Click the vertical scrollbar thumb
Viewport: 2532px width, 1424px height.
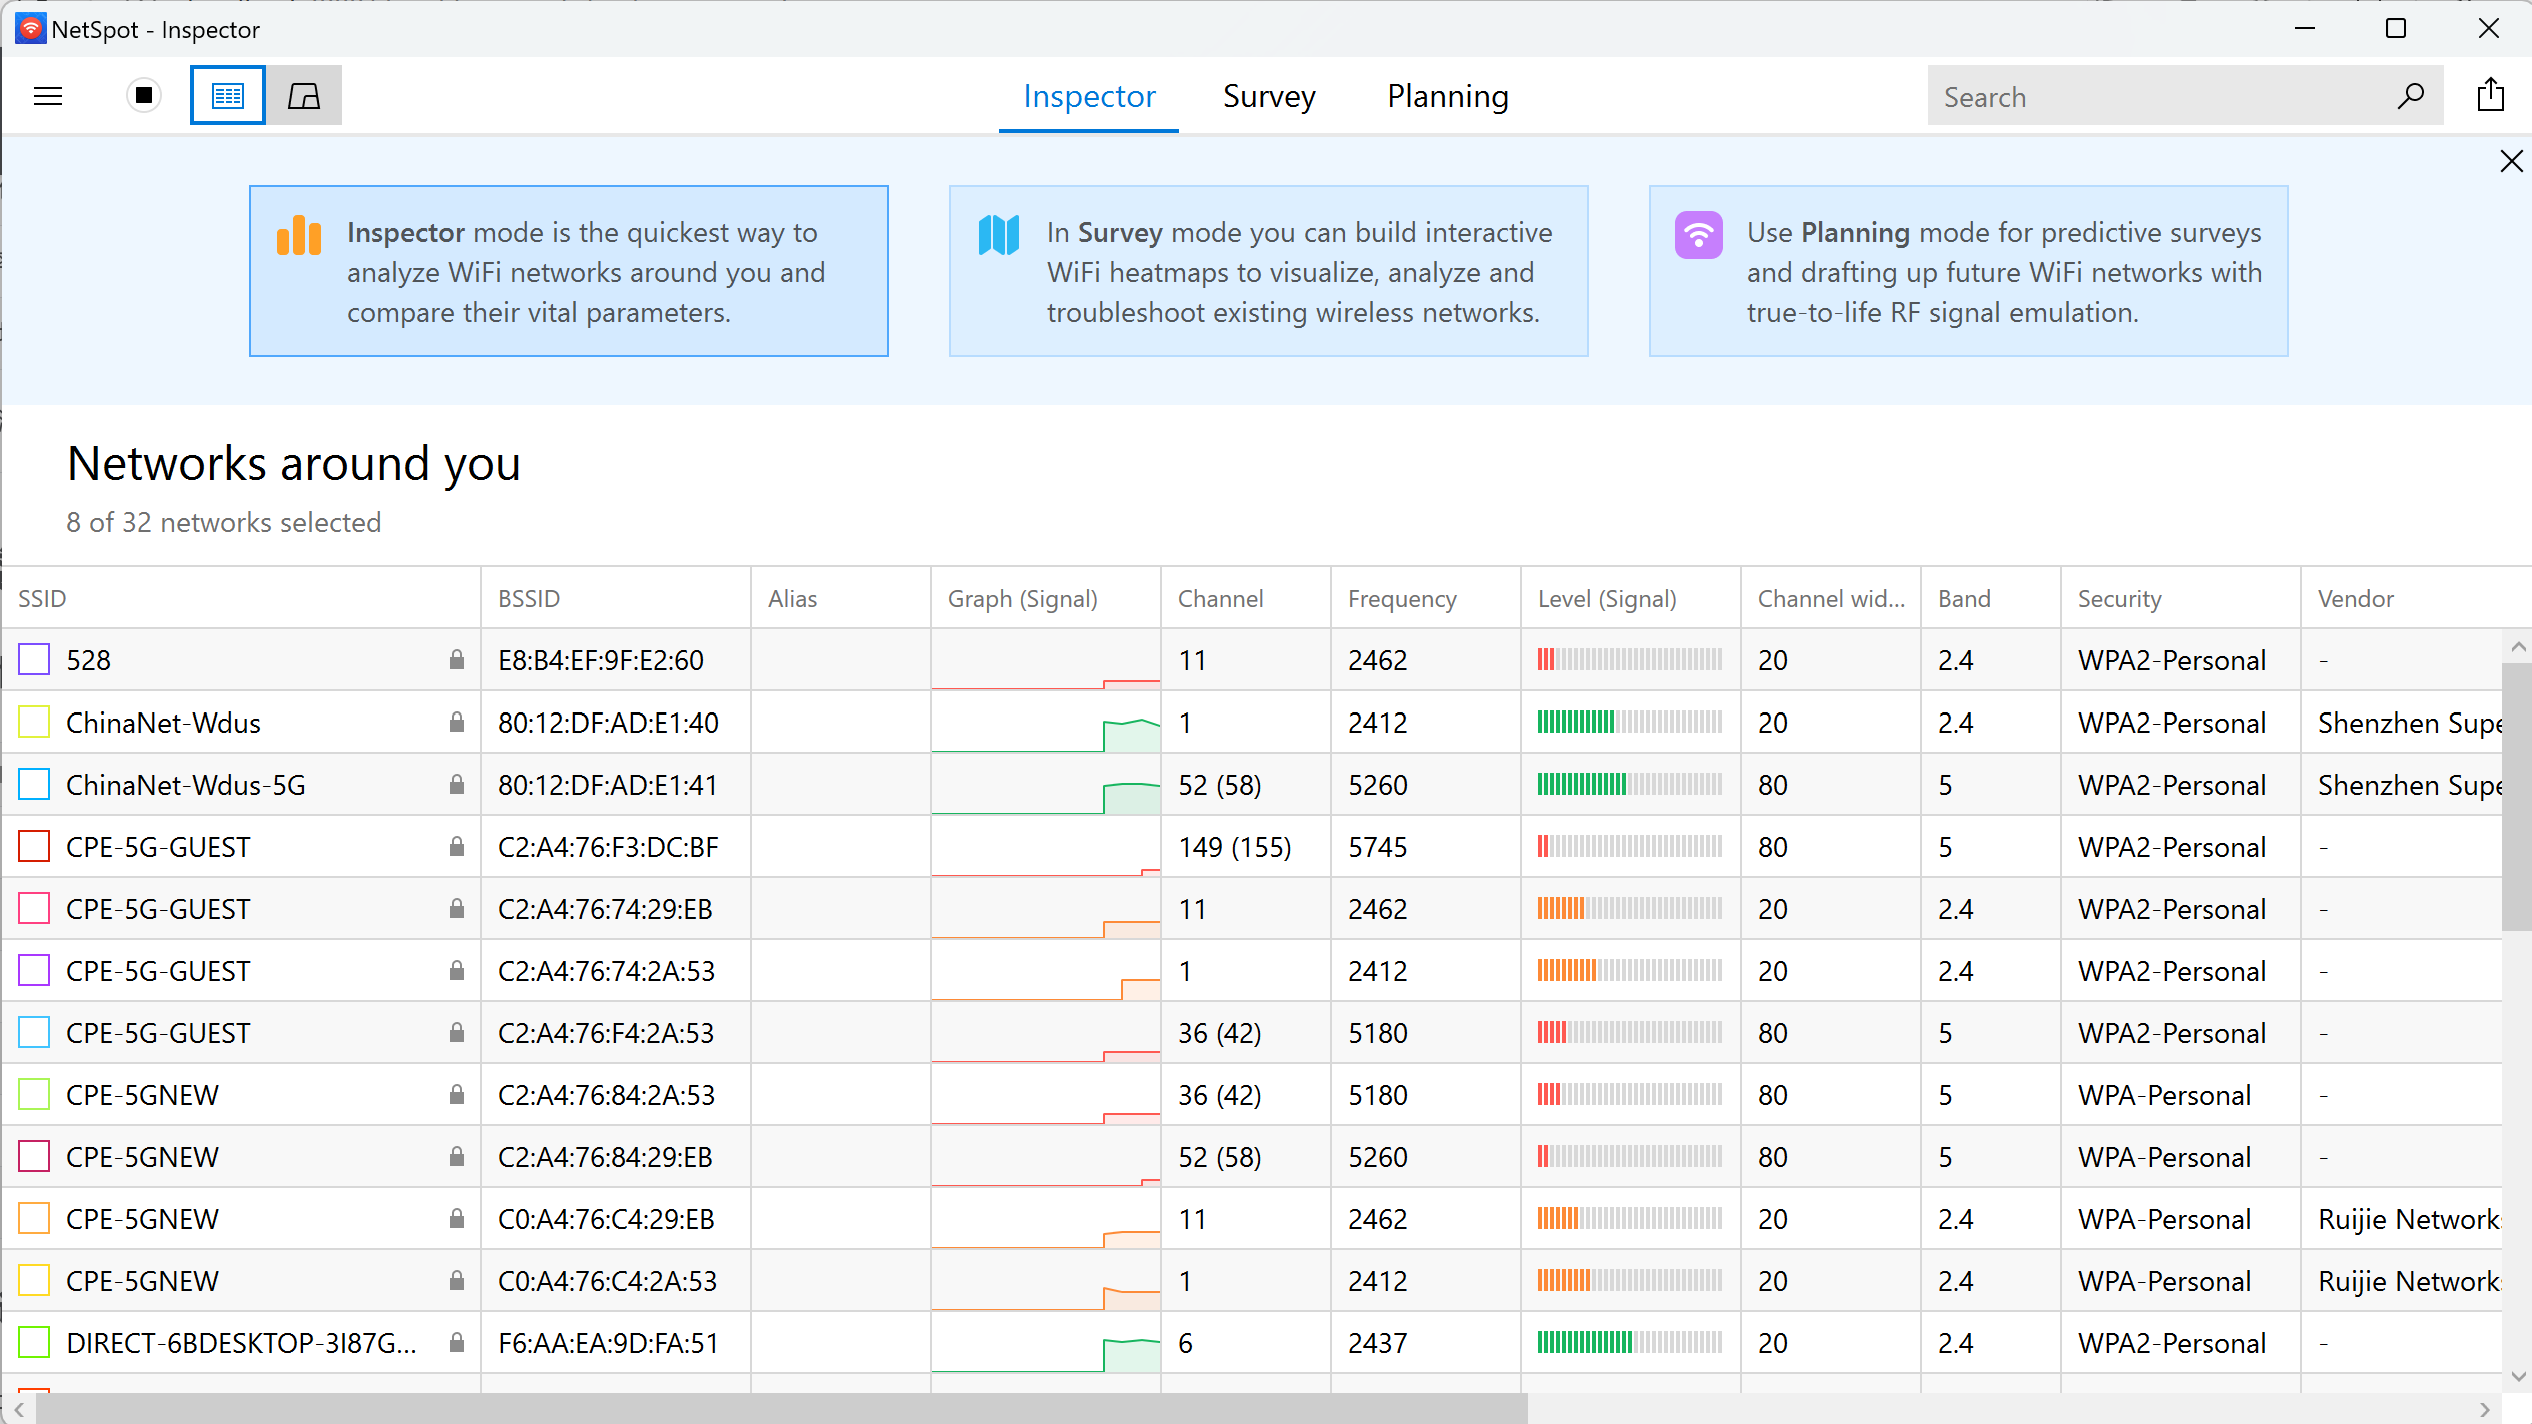pyautogui.click(x=2517, y=795)
